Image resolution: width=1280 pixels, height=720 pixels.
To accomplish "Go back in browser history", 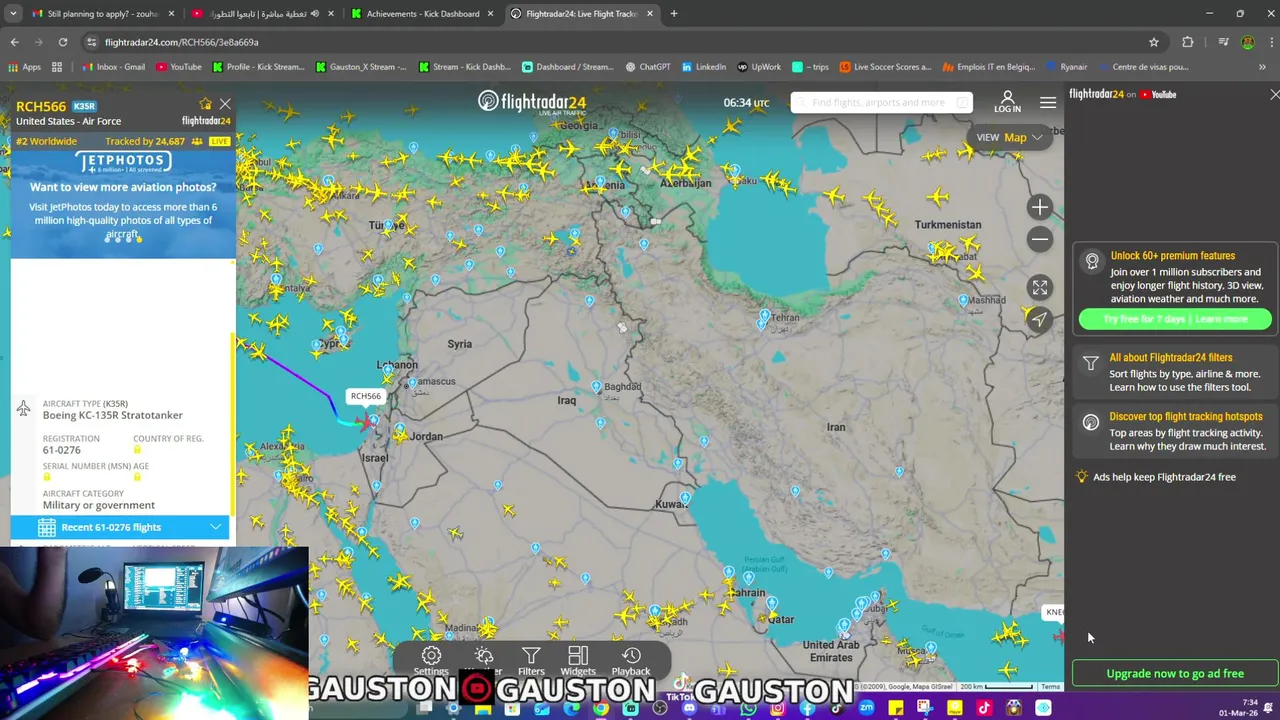I will pos(14,42).
